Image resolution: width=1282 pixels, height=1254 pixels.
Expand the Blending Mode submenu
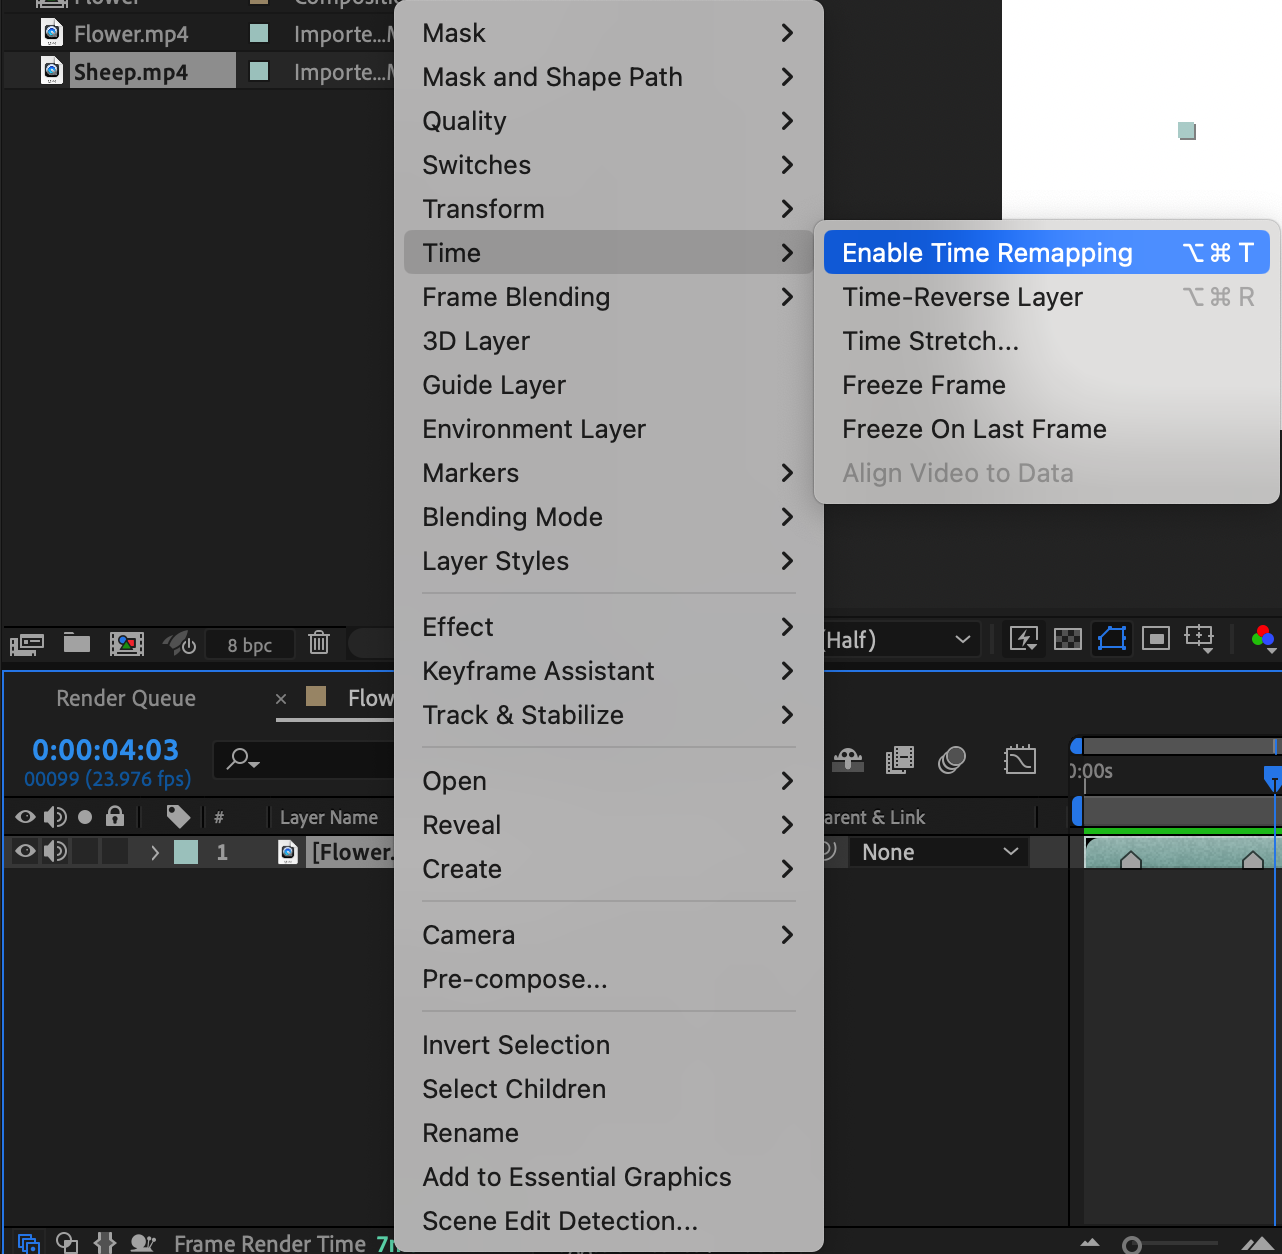[x=608, y=517]
